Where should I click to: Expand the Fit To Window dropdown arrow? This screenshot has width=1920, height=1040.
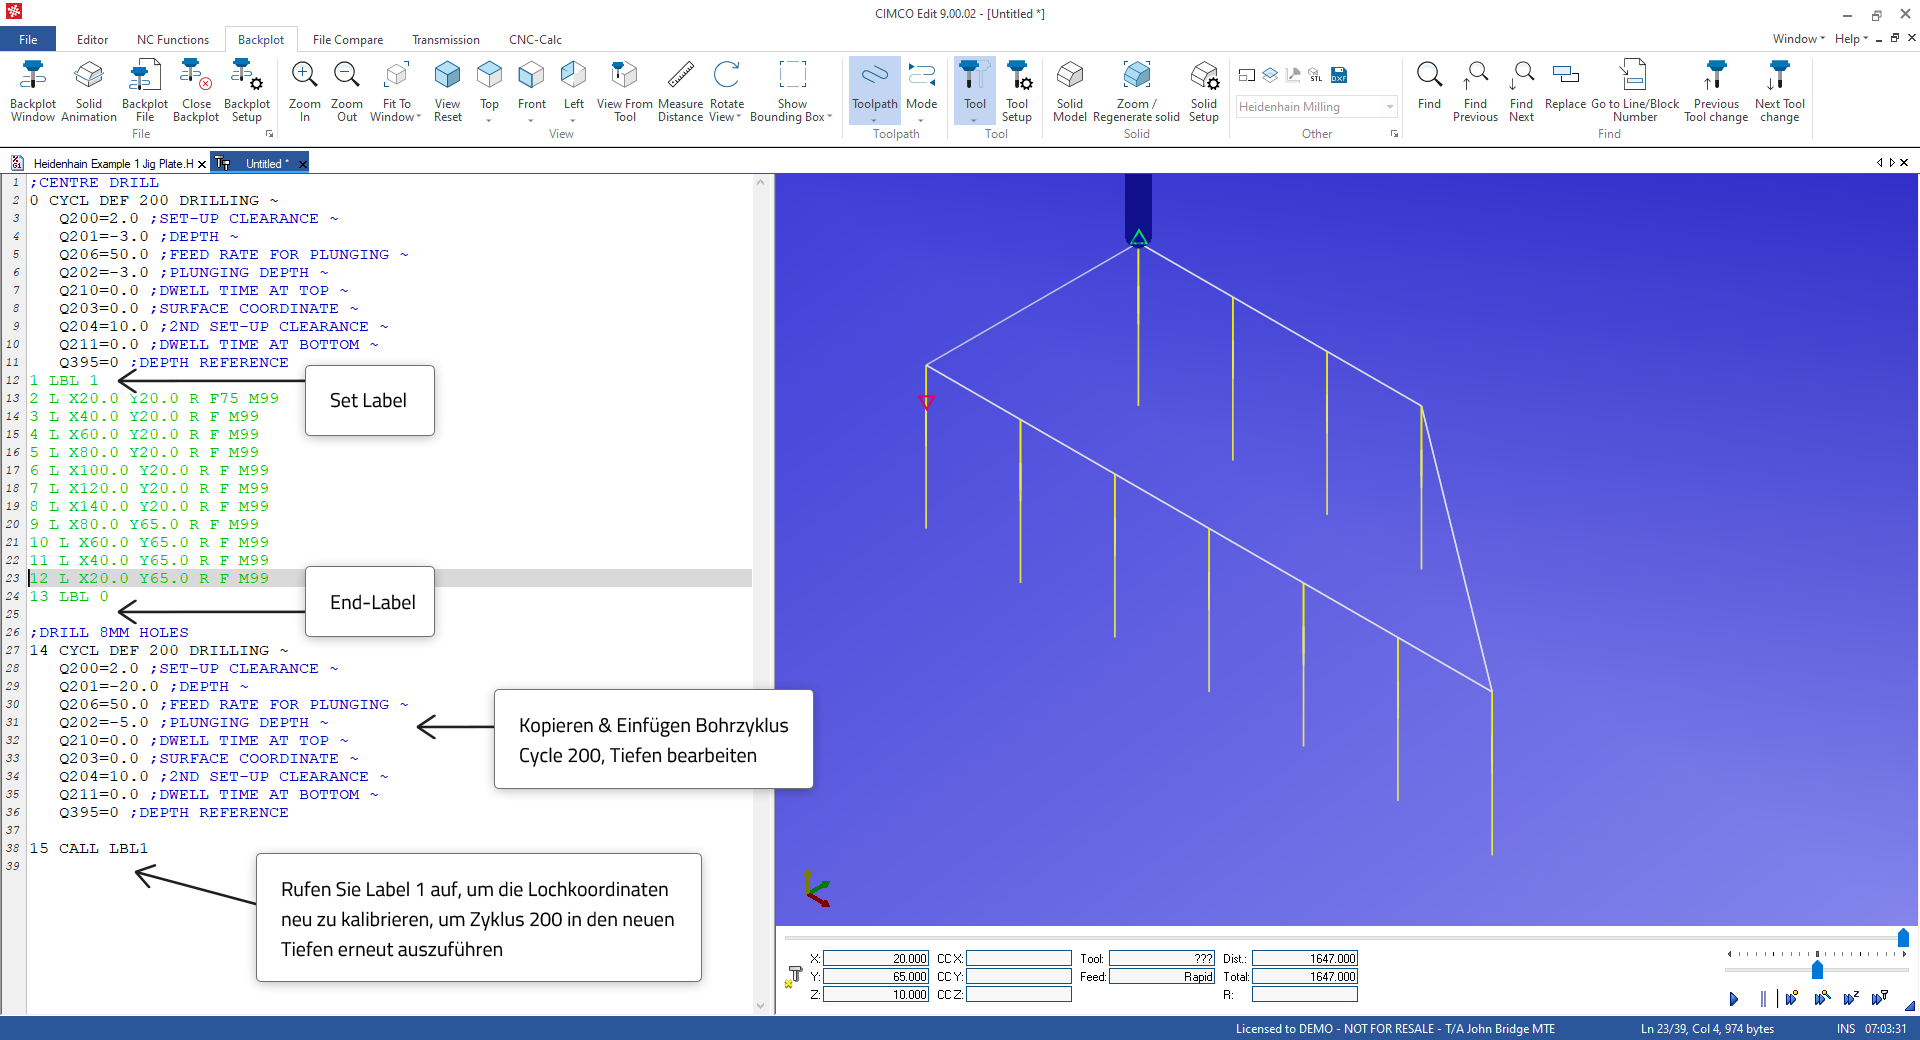418,117
